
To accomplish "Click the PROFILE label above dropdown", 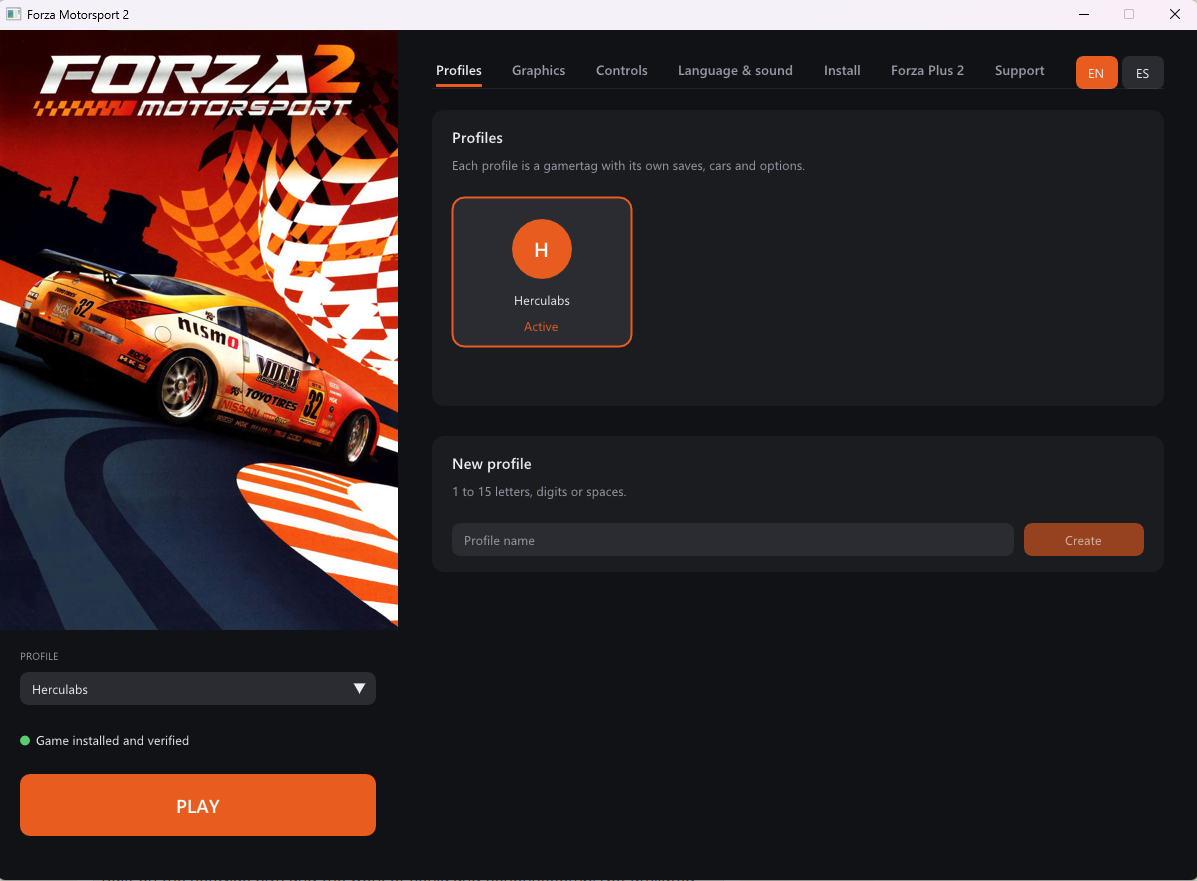I will click(39, 657).
